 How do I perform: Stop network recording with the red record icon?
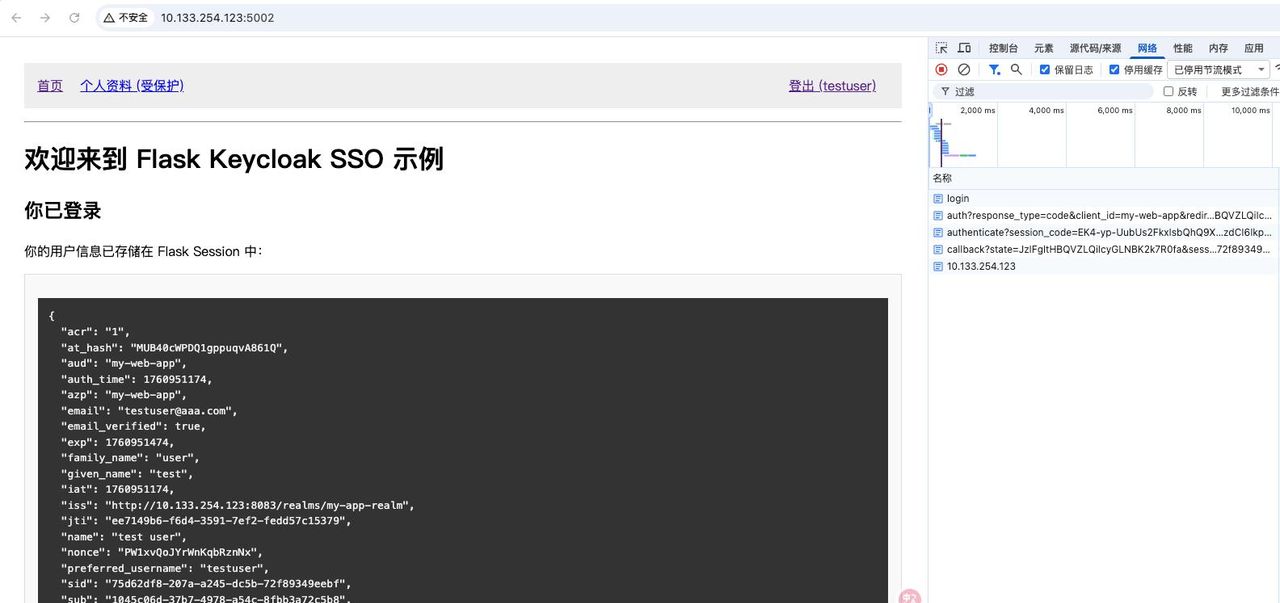(940, 68)
